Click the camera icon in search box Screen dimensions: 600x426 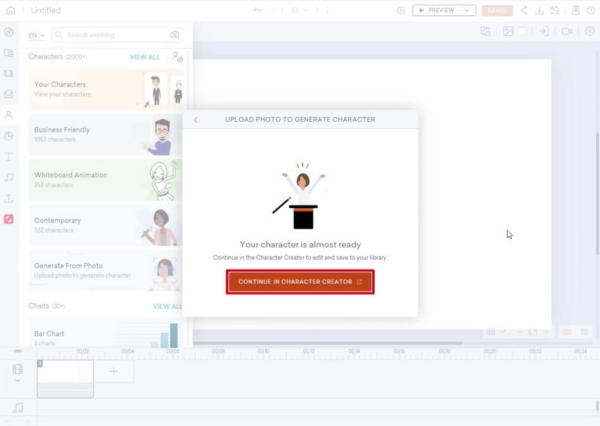pyautogui.click(x=174, y=35)
